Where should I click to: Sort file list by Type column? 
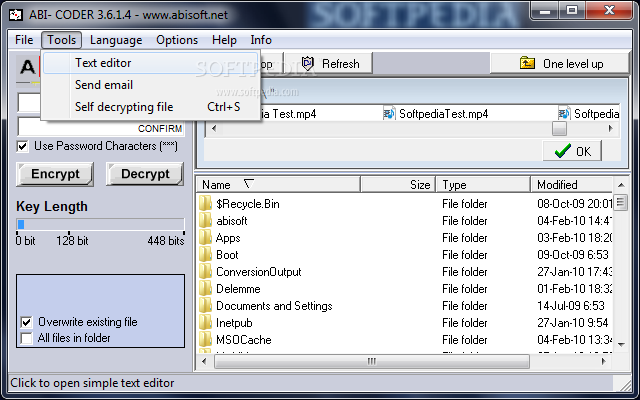pyautogui.click(x=484, y=184)
